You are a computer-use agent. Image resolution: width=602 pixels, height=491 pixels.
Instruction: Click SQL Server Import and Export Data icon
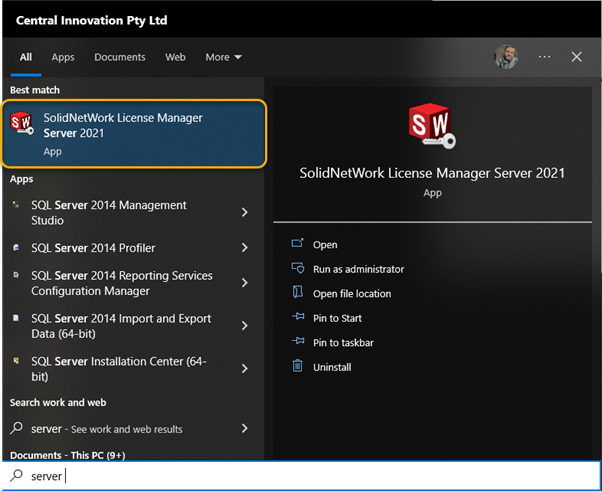point(16,318)
